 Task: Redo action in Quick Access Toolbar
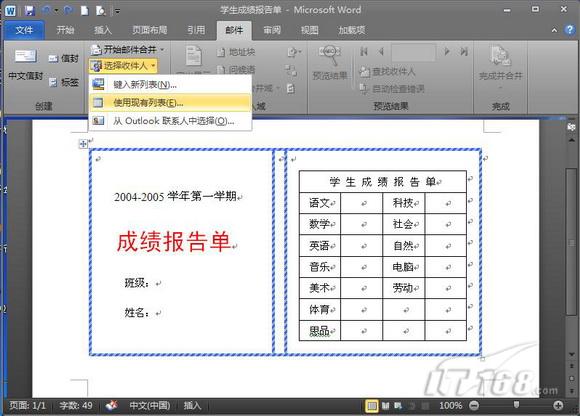68,10
